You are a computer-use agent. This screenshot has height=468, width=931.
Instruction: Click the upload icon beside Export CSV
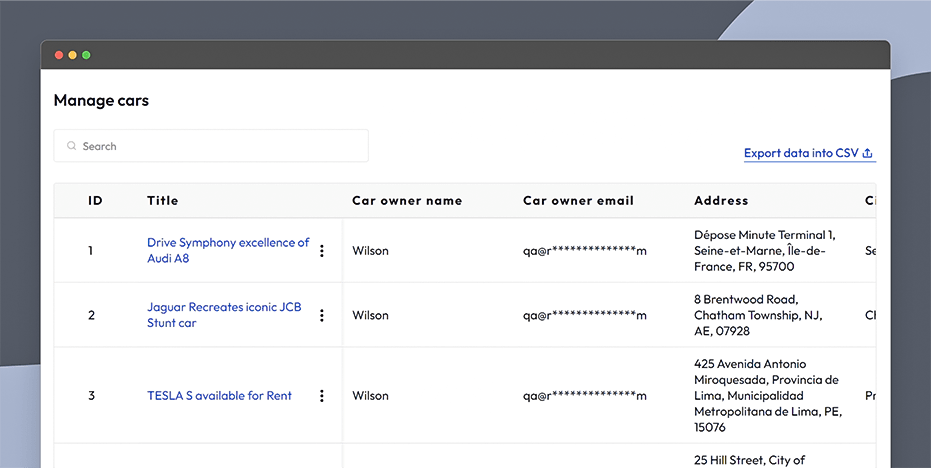[x=867, y=153]
